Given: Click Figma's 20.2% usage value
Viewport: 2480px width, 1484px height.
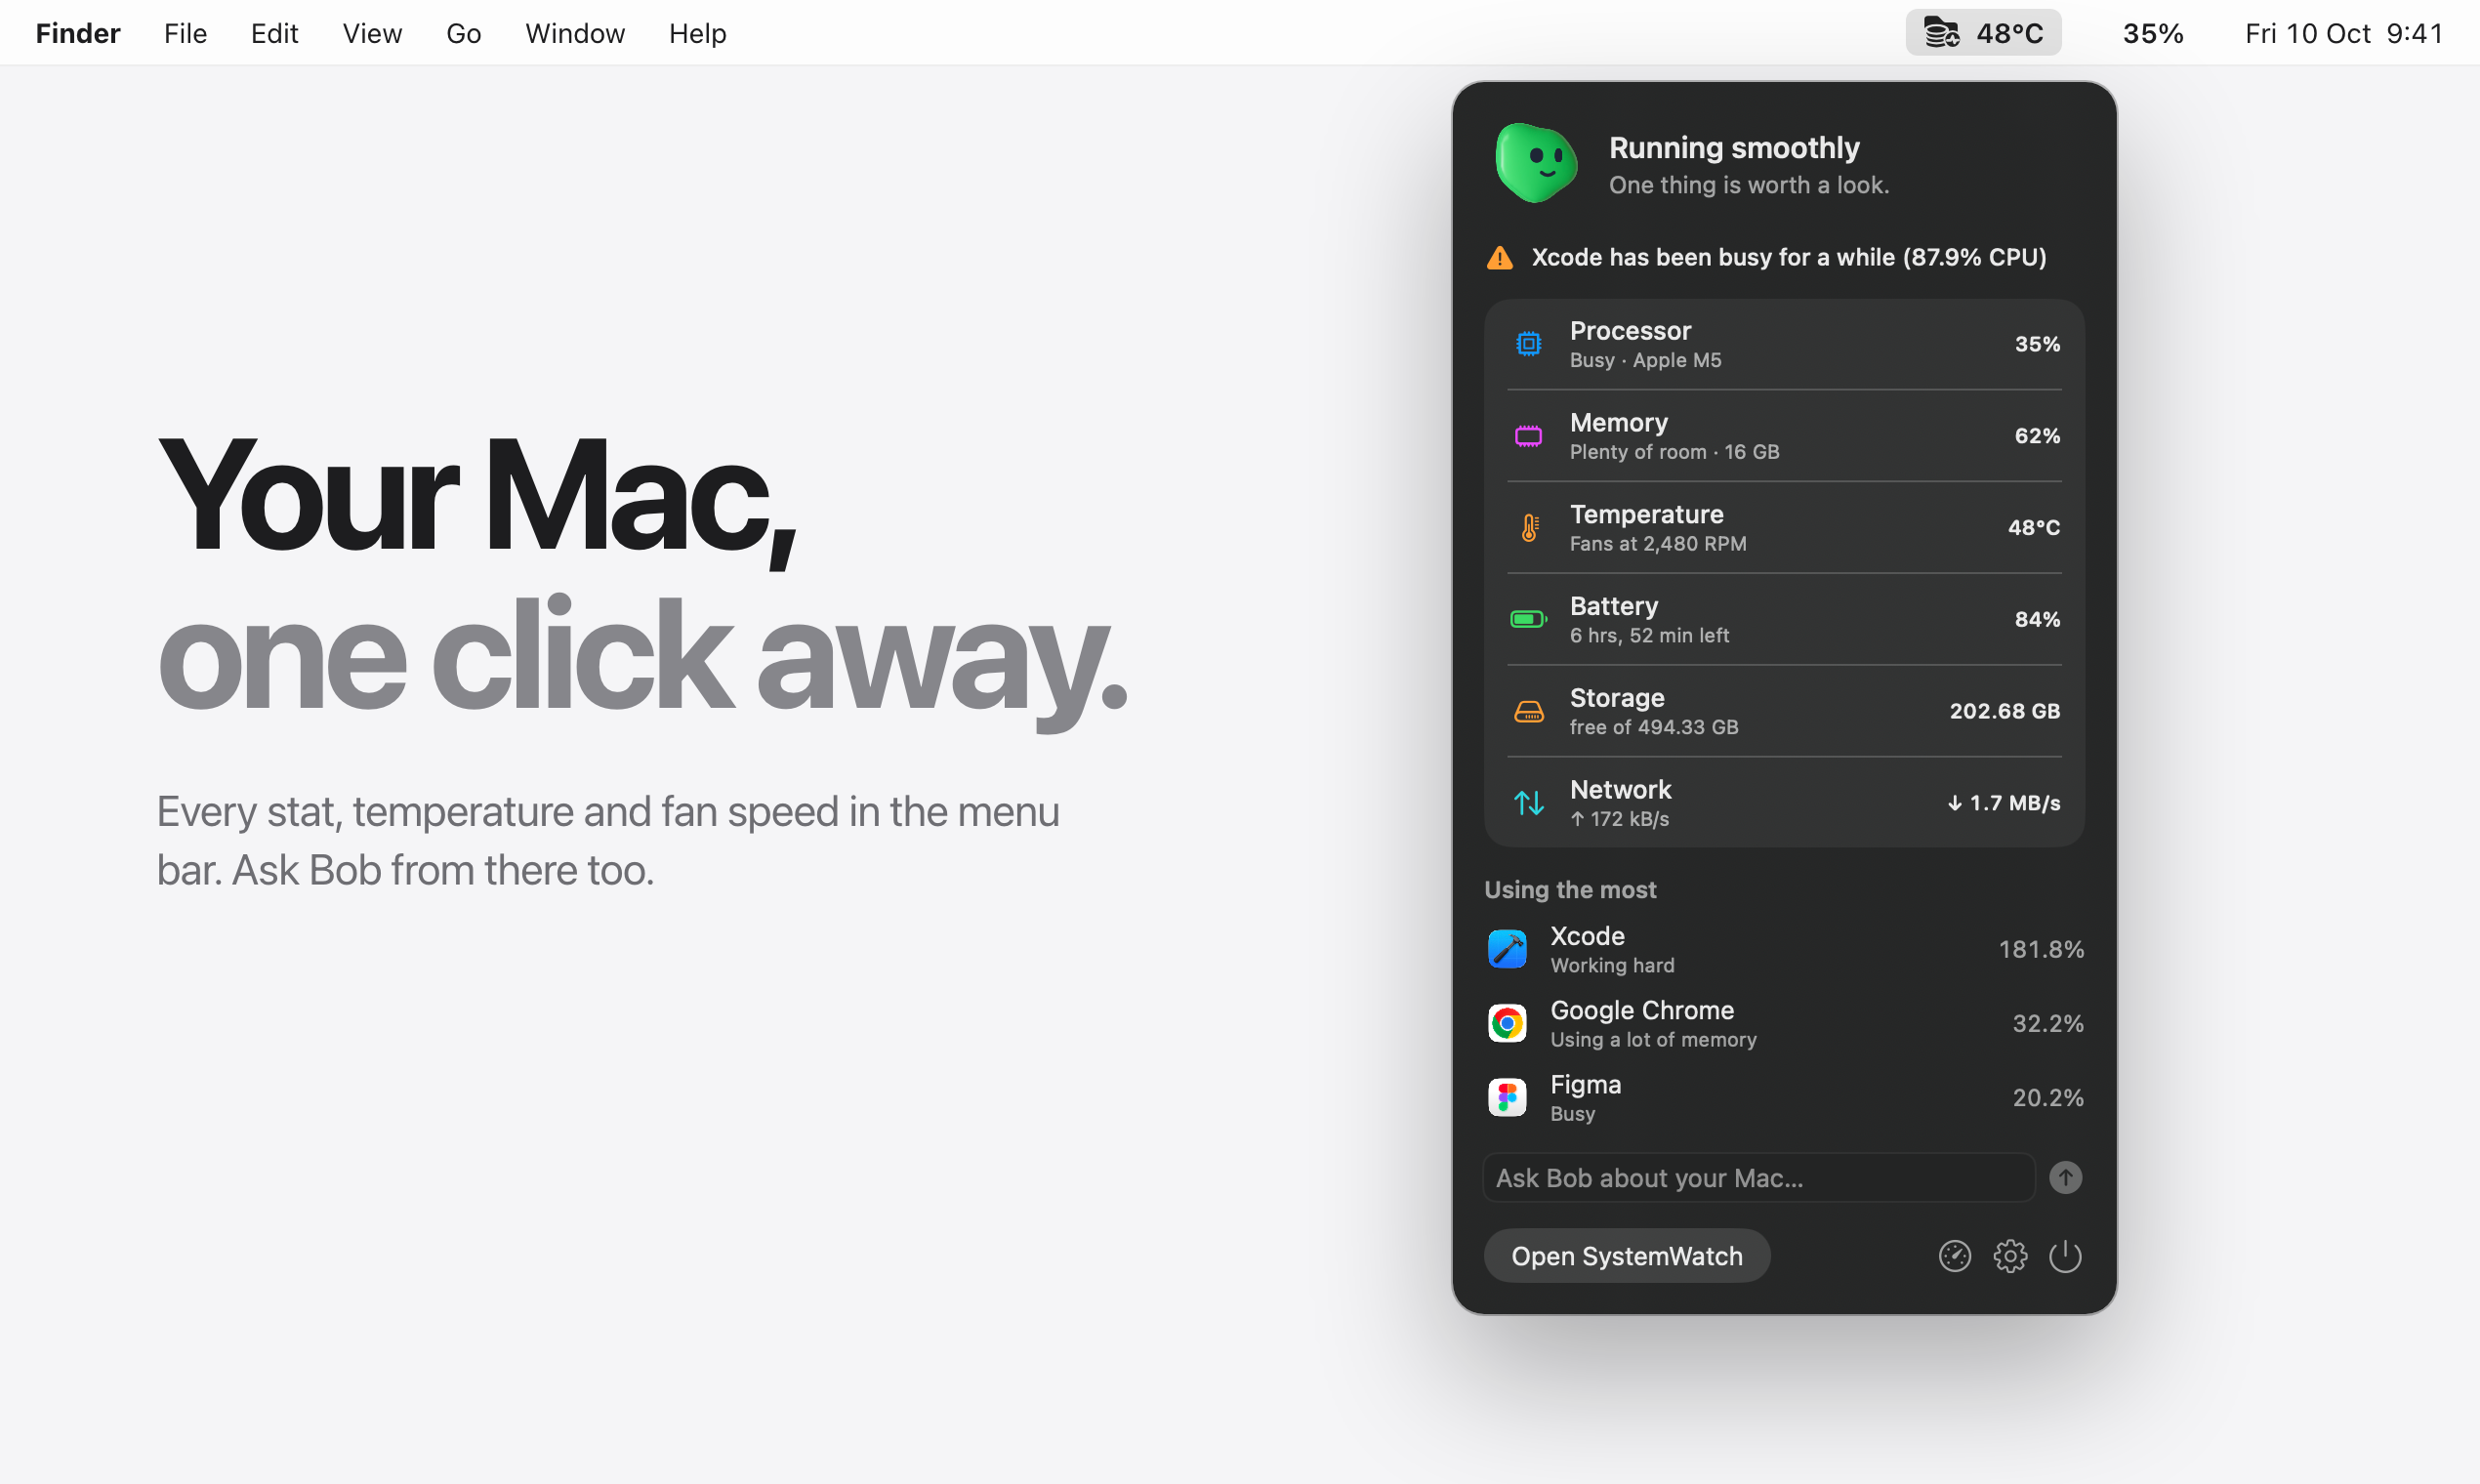Looking at the screenshot, I should (x=2048, y=1097).
